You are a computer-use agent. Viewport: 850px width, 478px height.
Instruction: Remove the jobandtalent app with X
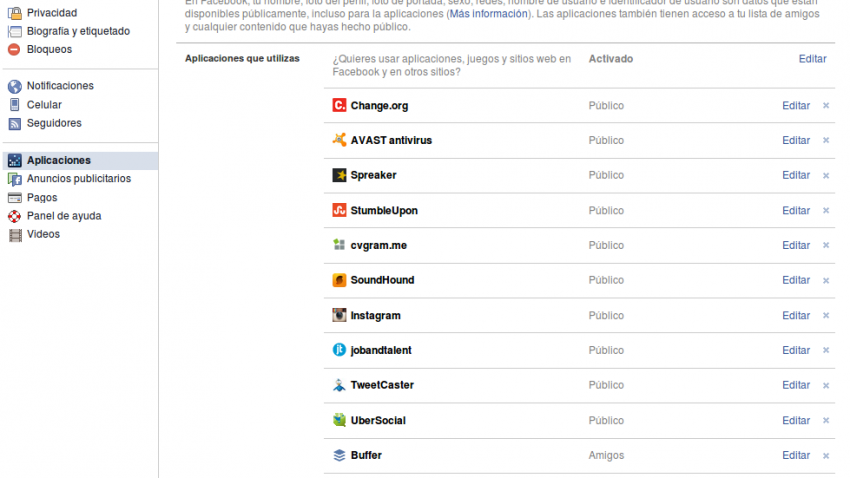[x=826, y=351]
